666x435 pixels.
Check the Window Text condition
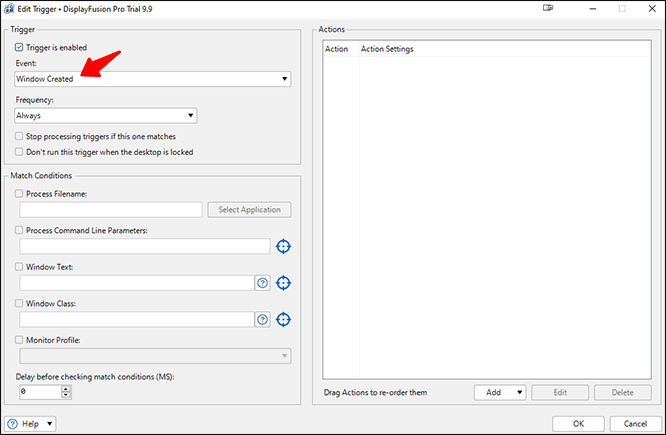(19, 267)
